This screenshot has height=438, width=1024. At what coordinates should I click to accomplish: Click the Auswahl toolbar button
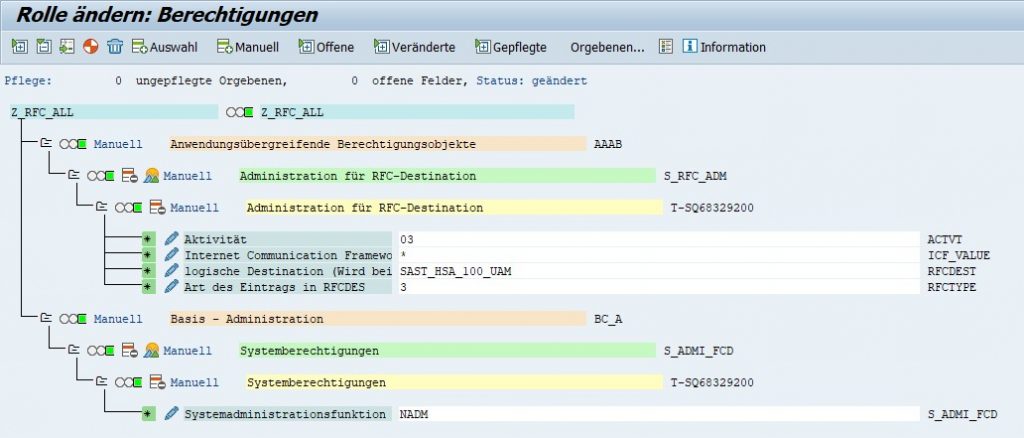[165, 47]
